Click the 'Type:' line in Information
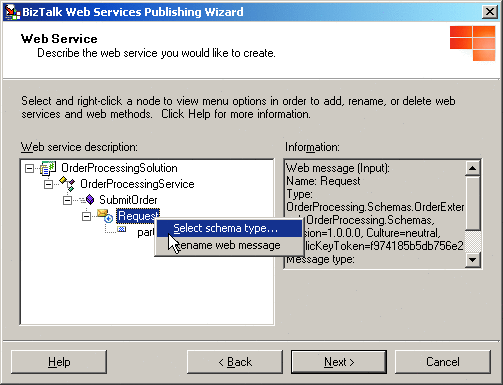The width and height of the screenshot is (503, 385). coord(299,194)
